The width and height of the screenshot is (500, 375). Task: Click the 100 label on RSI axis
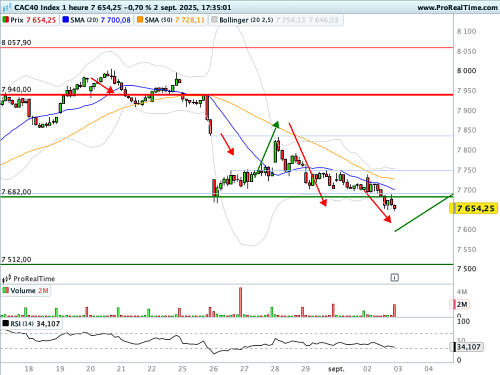463,321
